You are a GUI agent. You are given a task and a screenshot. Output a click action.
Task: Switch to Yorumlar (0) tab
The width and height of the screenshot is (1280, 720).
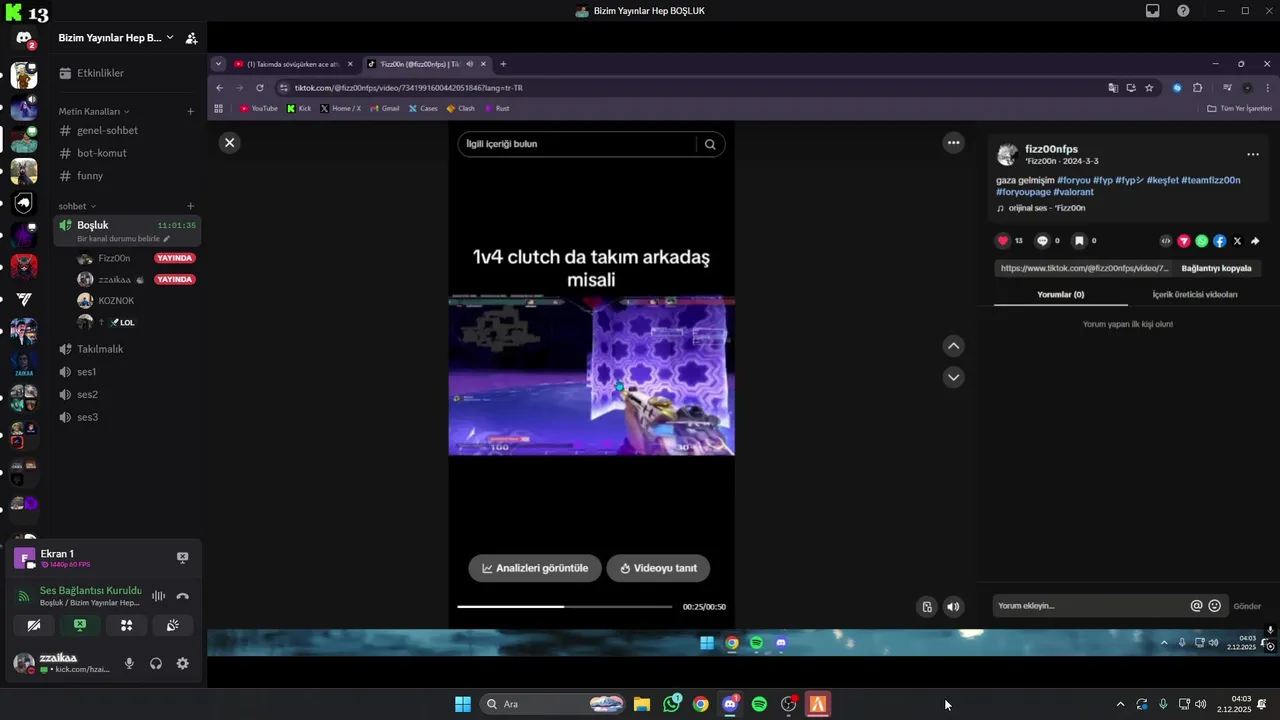pyautogui.click(x=1060, y=295)
